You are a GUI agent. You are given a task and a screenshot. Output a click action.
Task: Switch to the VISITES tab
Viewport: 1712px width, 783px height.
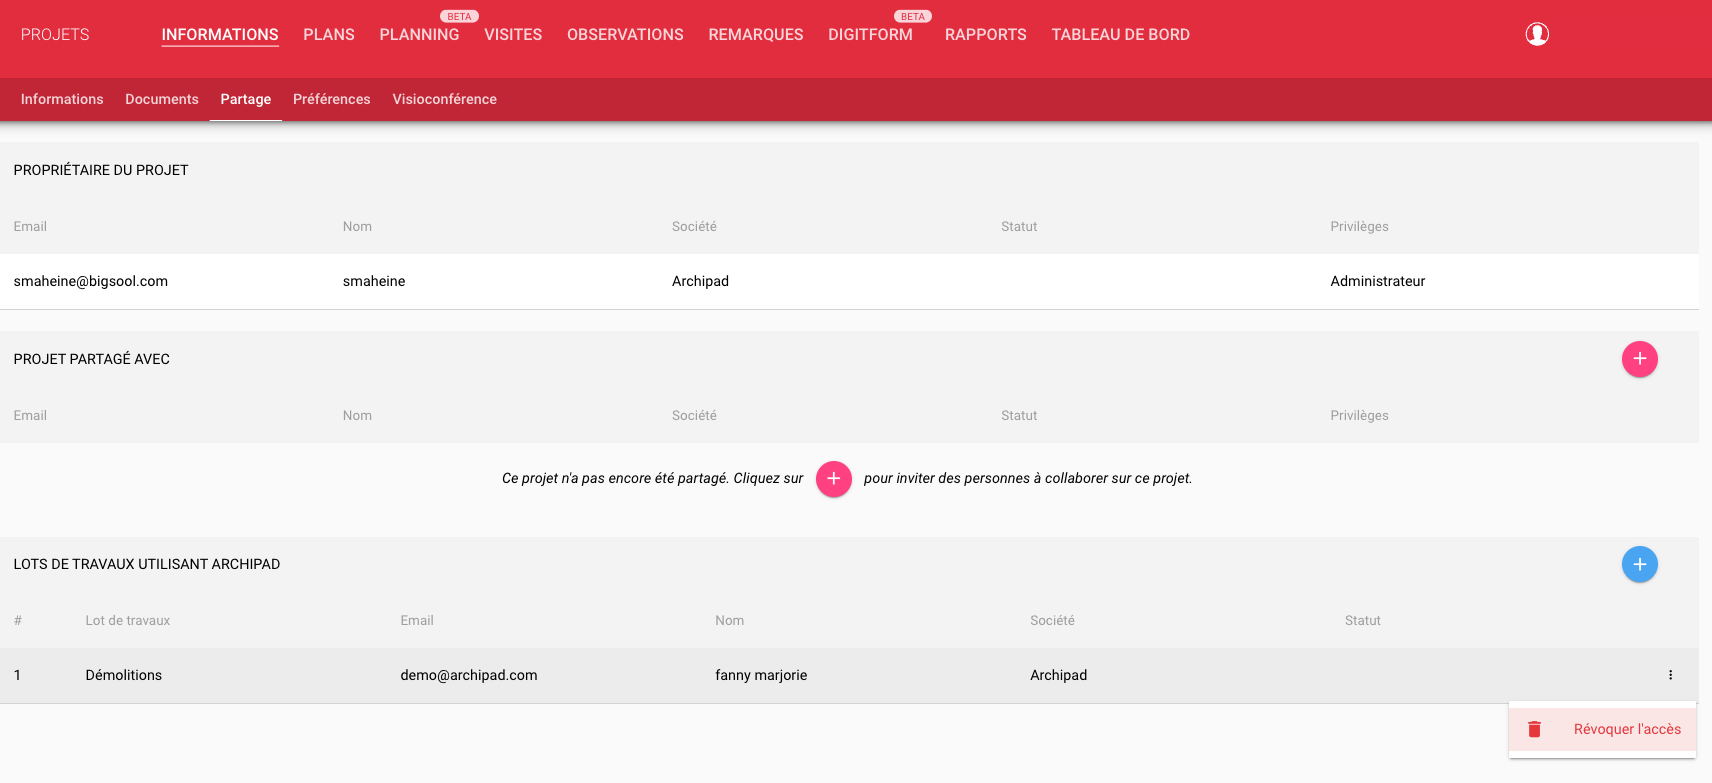pyautogui.click(x=513, y=35)
